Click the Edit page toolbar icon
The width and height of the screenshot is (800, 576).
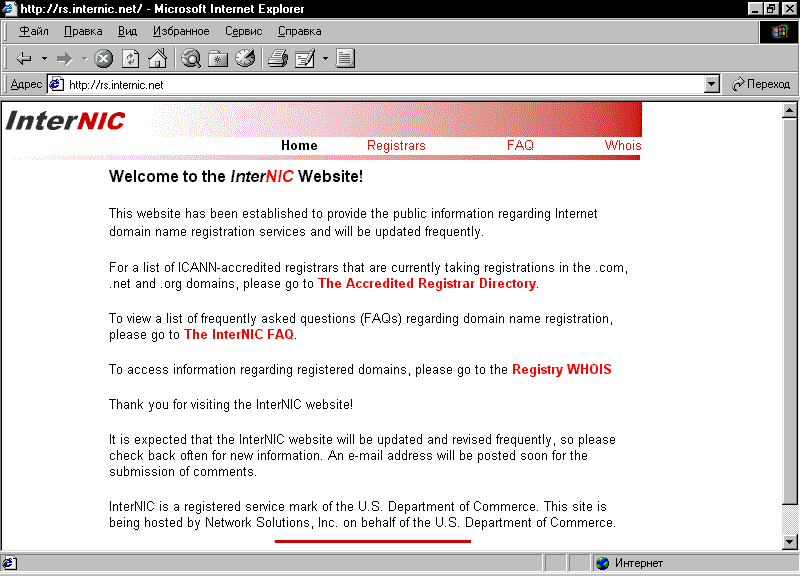(x=305, y=59)
